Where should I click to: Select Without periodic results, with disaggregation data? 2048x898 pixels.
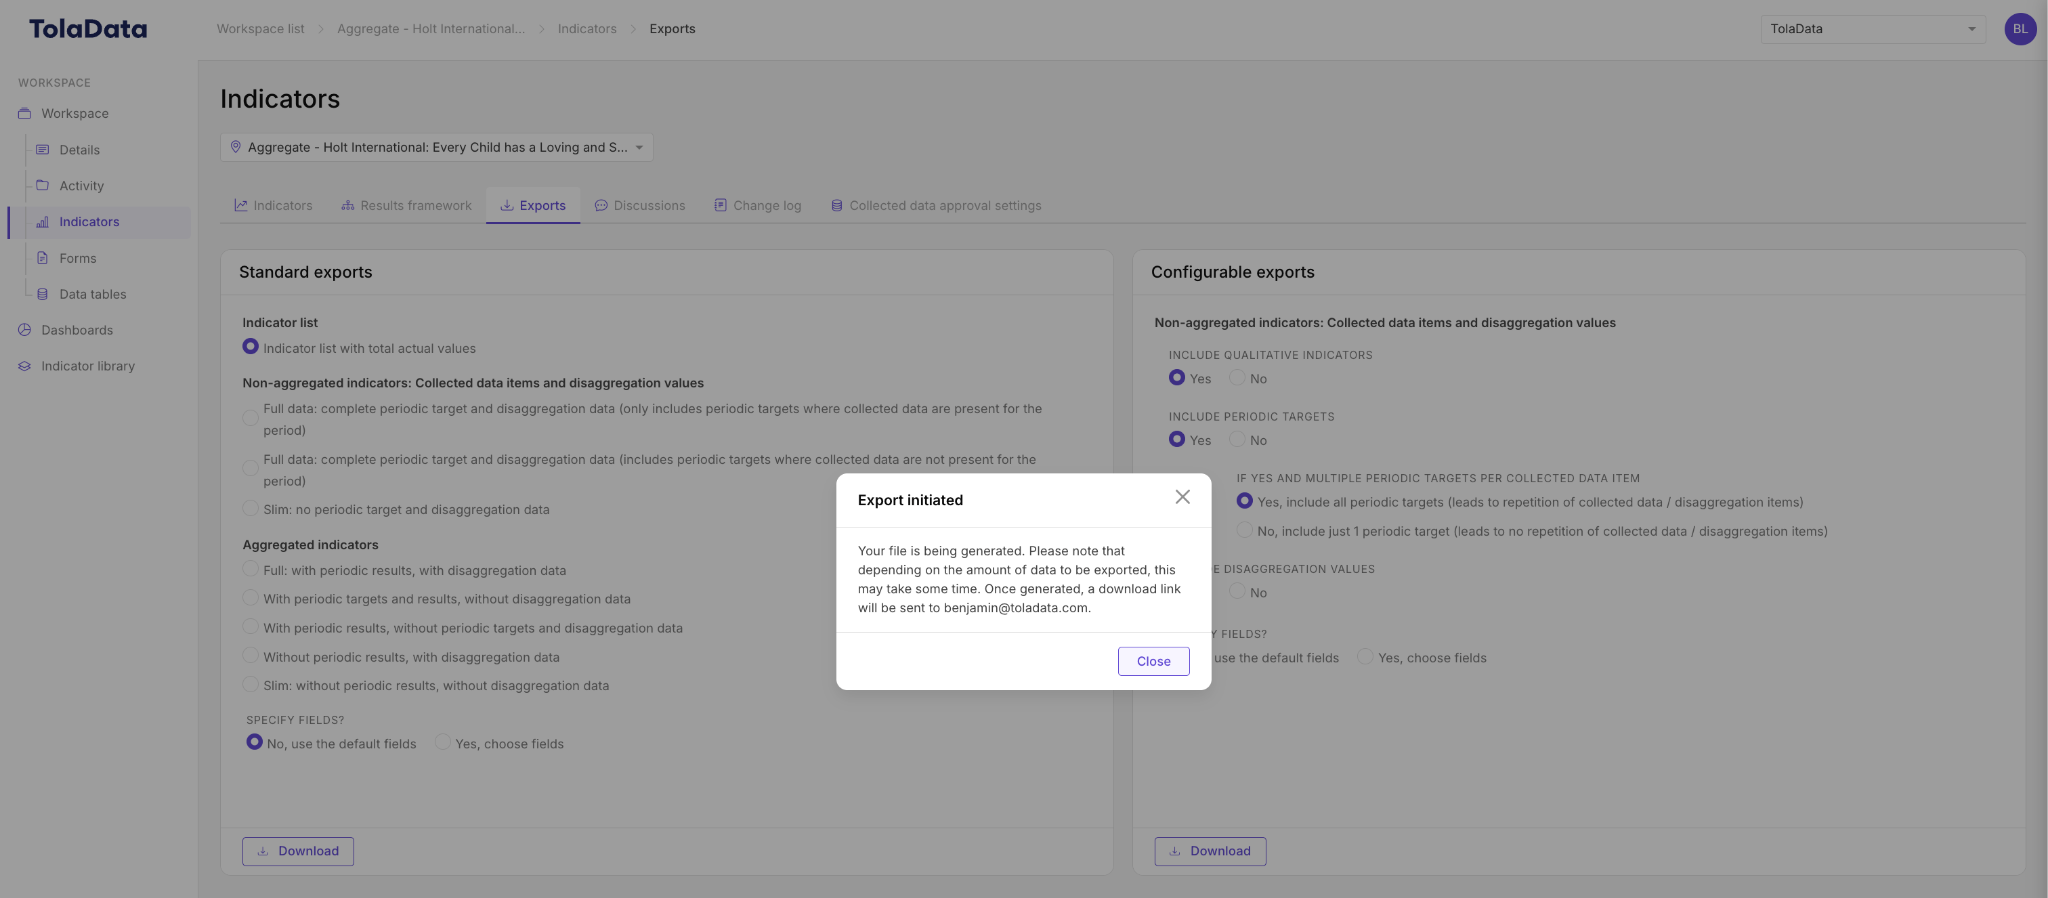(x=251, y=656)
